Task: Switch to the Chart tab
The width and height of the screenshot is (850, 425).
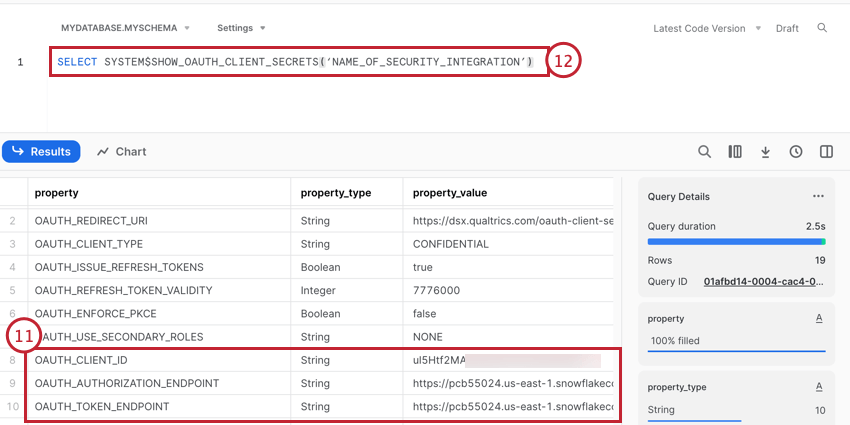Action: coord(122,152)
